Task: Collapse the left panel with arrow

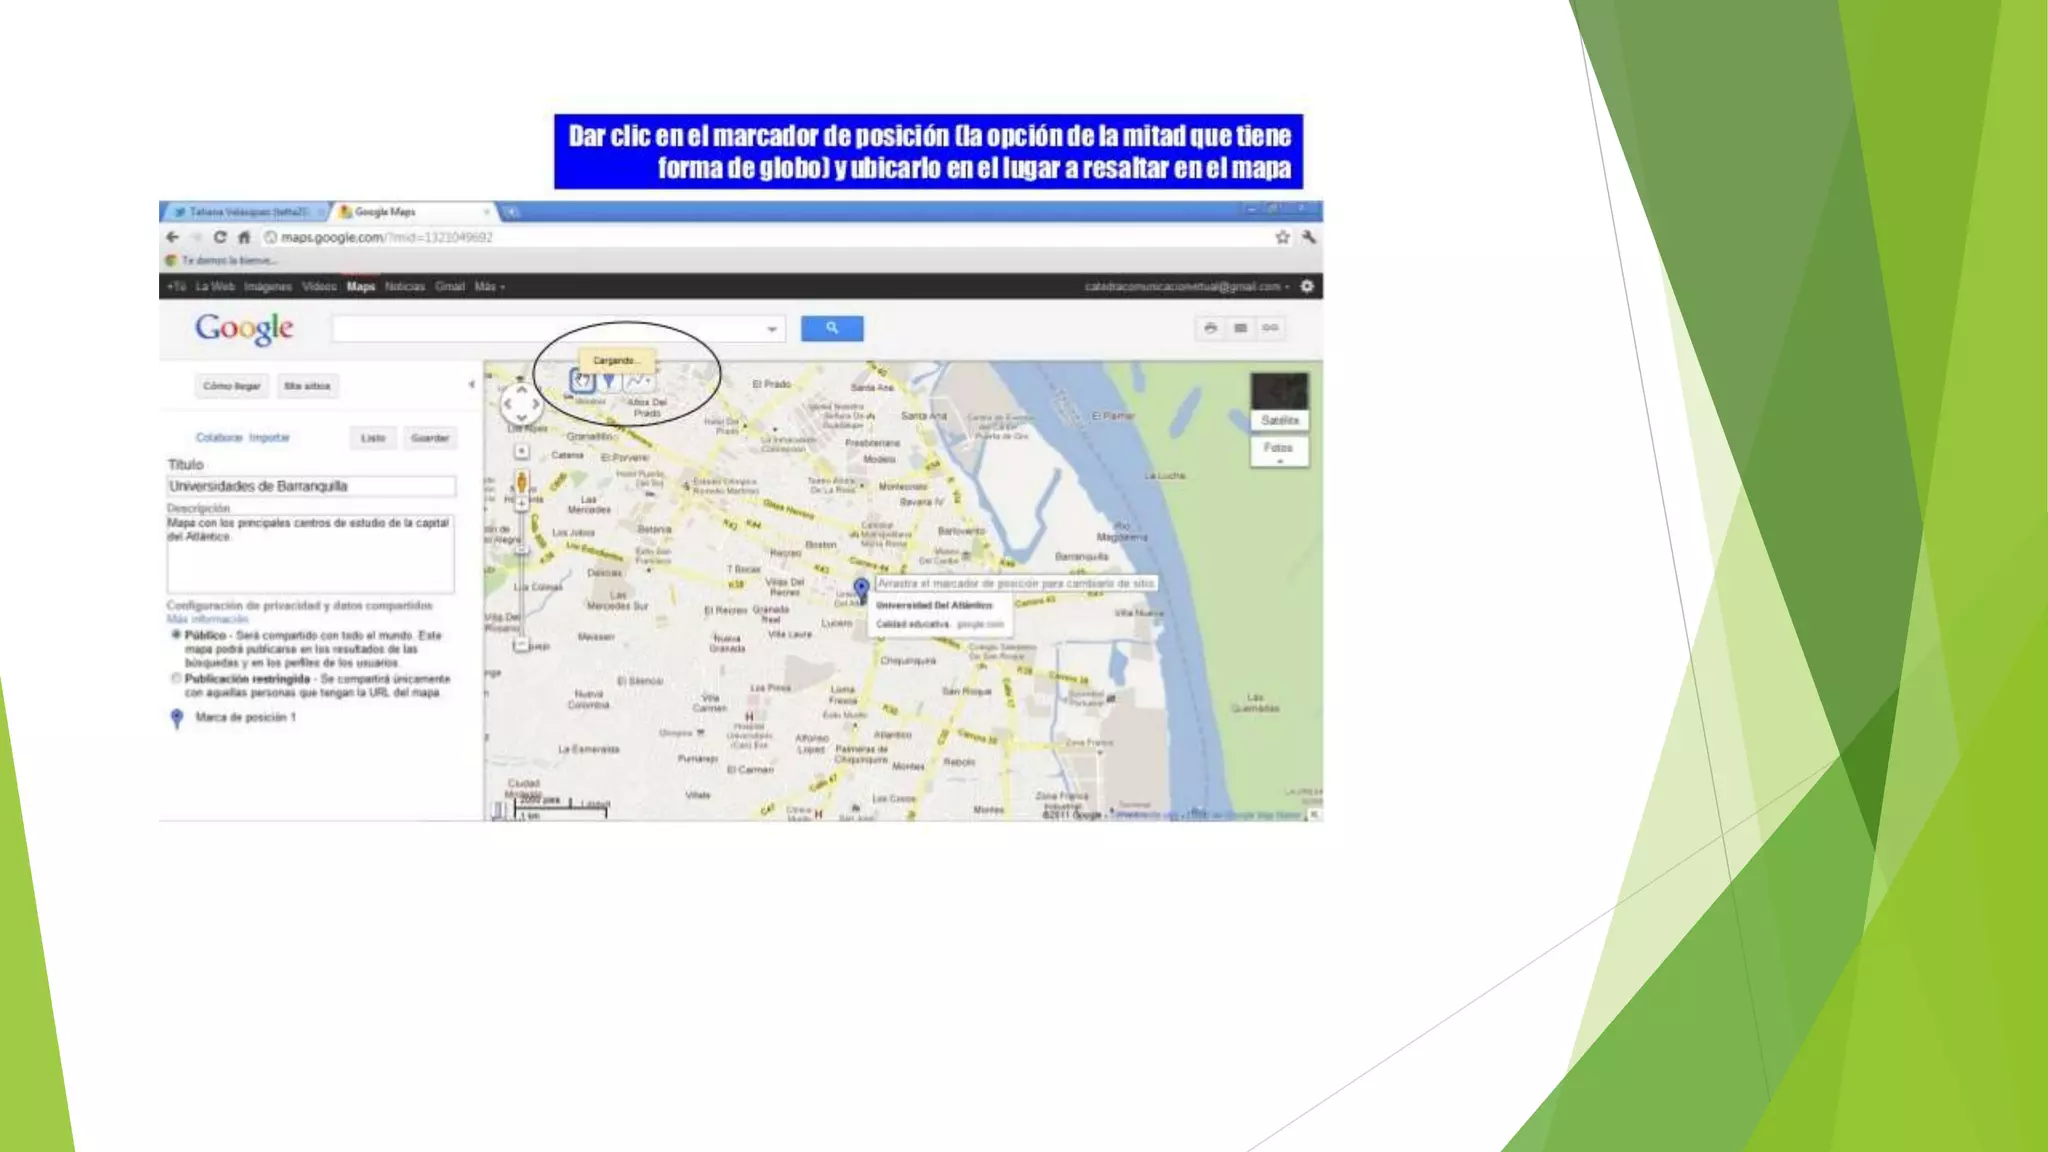Action: coord(472,385)
